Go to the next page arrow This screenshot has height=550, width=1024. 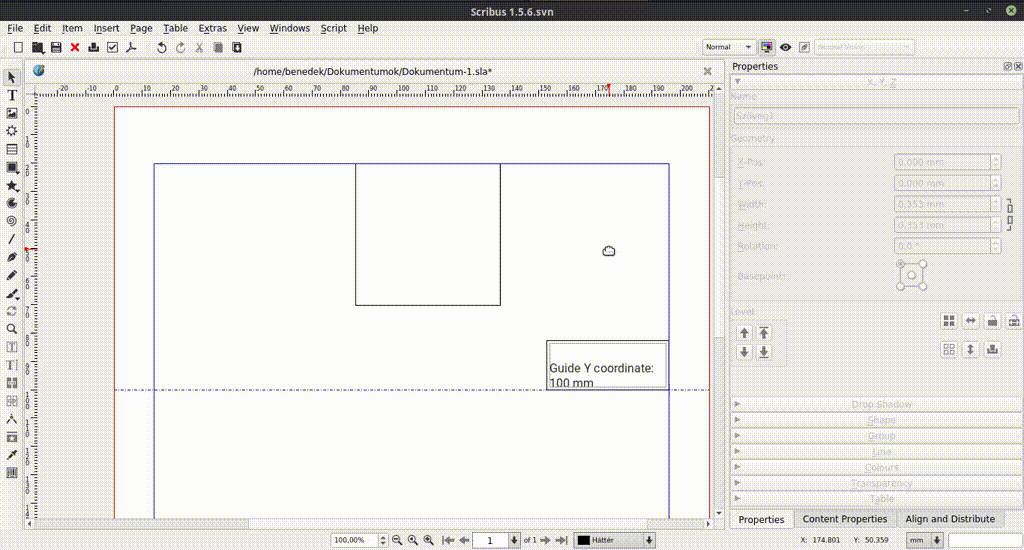point(545,540)
